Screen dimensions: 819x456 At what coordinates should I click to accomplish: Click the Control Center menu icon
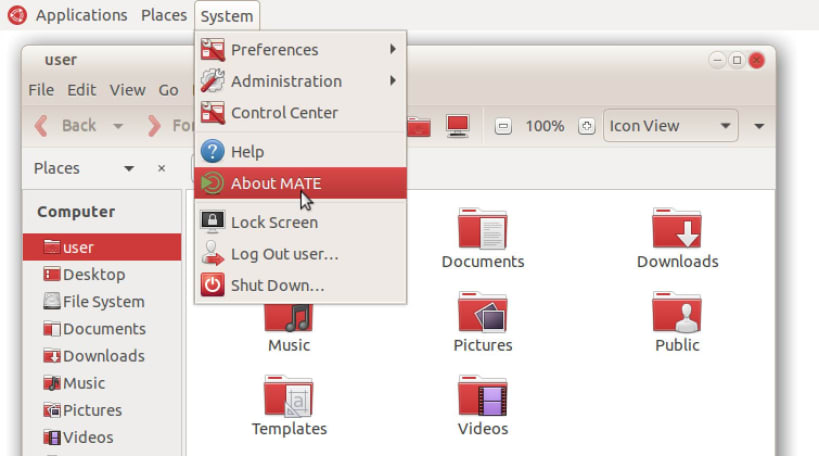tap(213, 113)
